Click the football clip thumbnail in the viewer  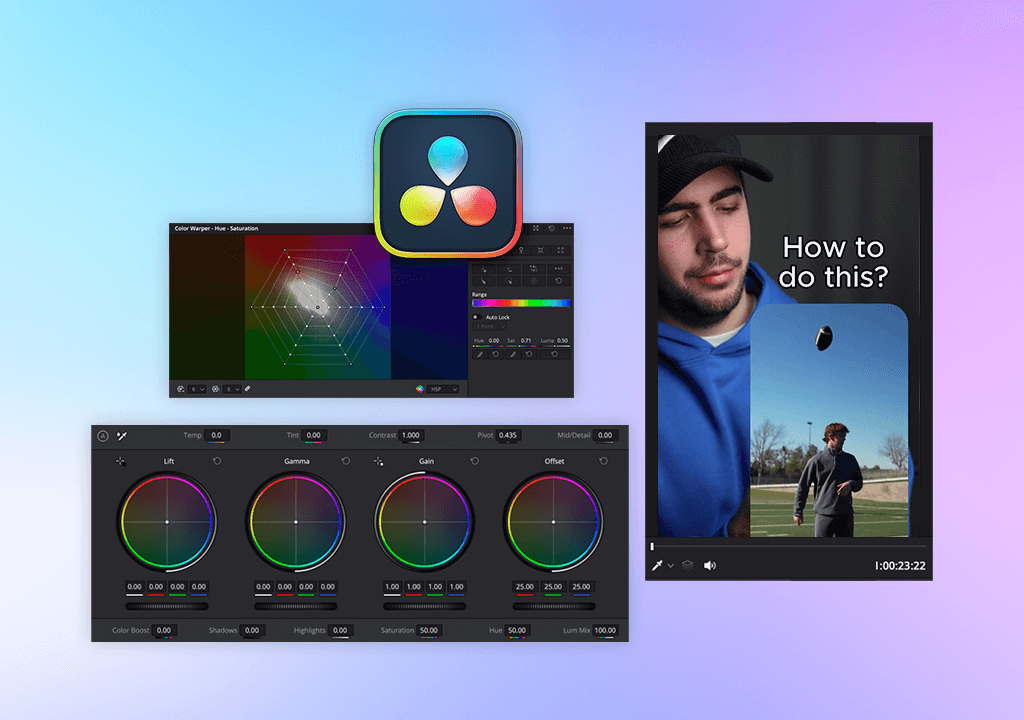point(829,421)
